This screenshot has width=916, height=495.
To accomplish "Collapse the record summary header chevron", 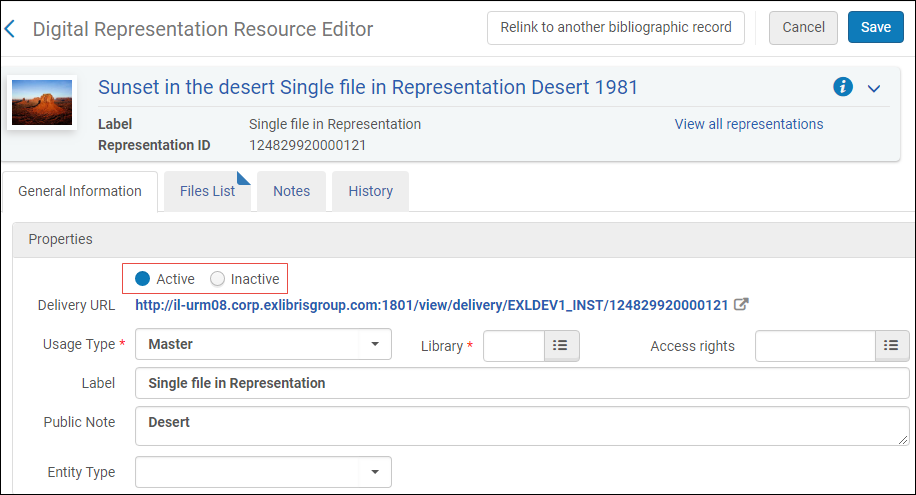I will 874,89.
